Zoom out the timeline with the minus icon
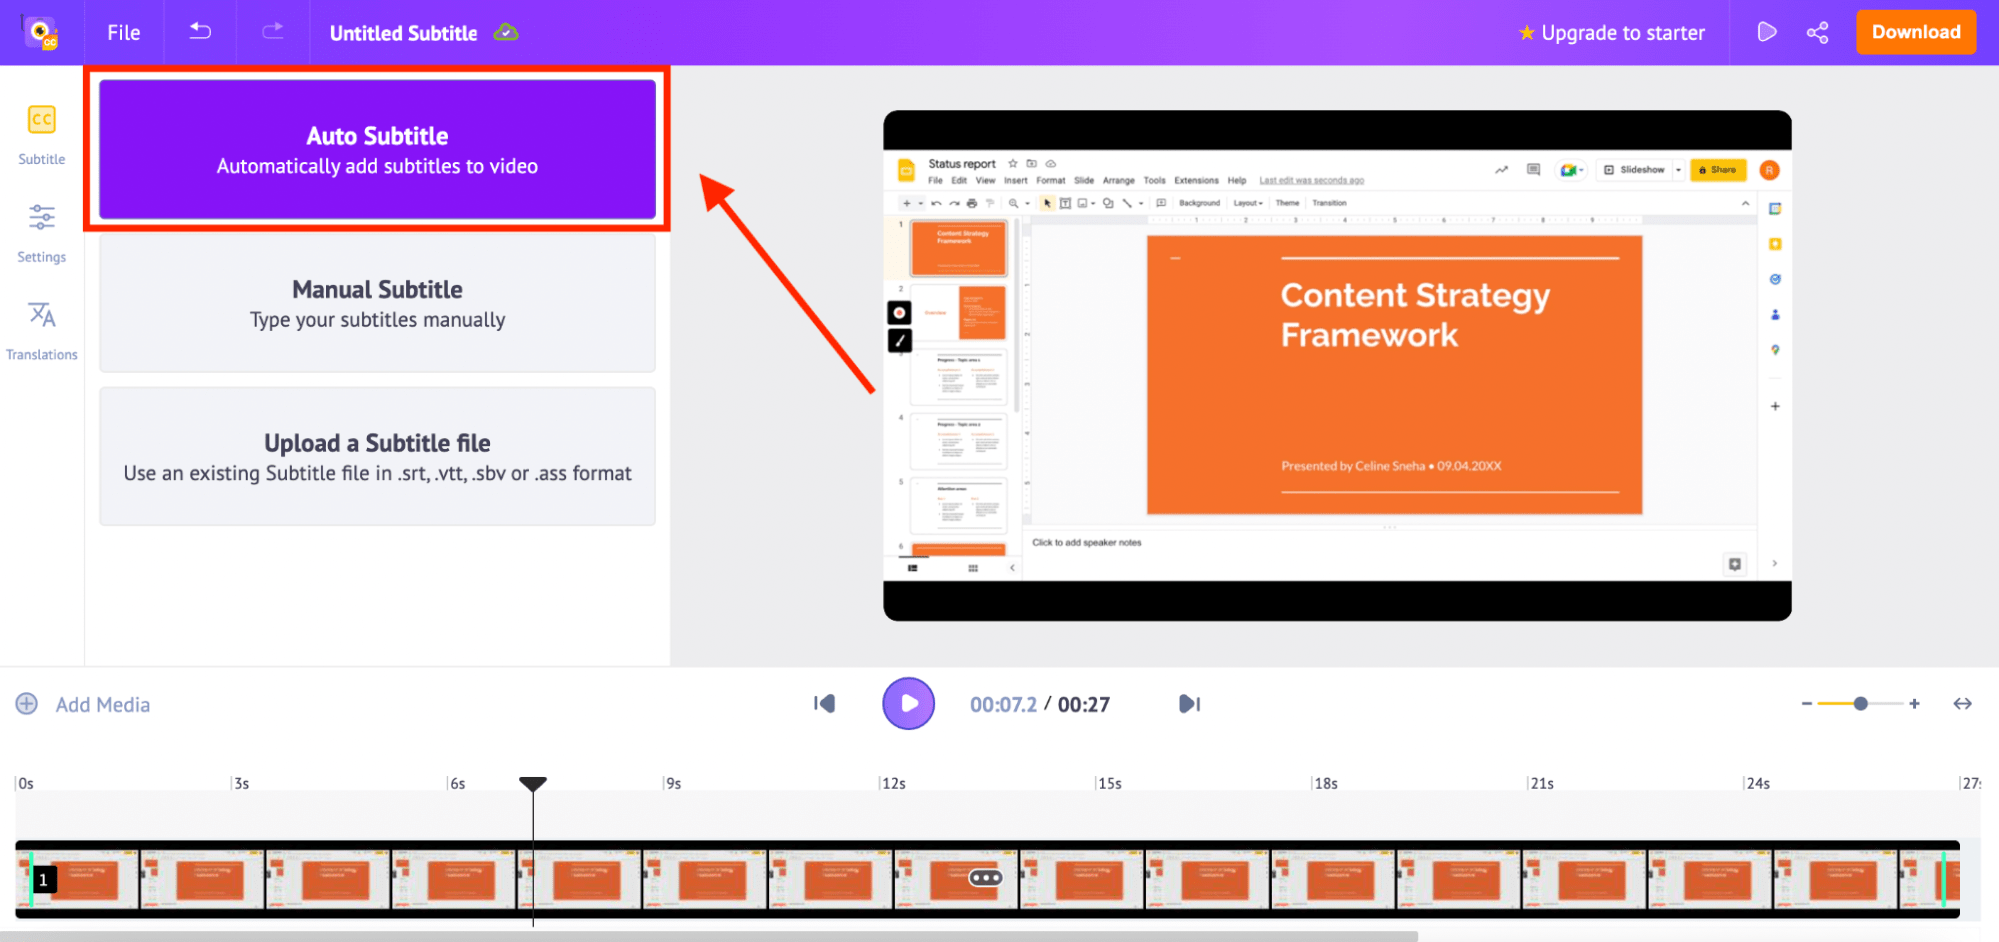This screenshot has height=942, width=1999. [x=1807, y=704]
